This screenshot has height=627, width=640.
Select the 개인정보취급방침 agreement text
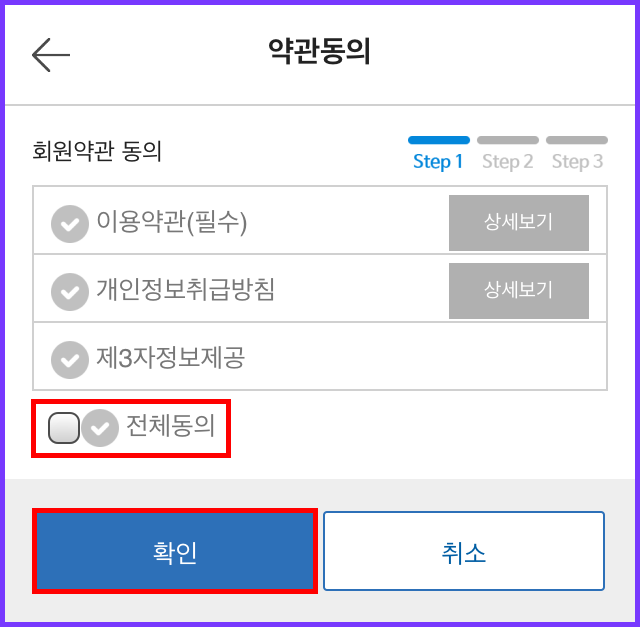185,290
